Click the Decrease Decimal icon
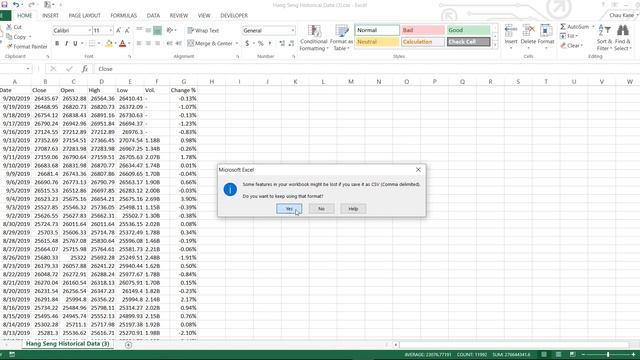 click(x=291, y=43)
